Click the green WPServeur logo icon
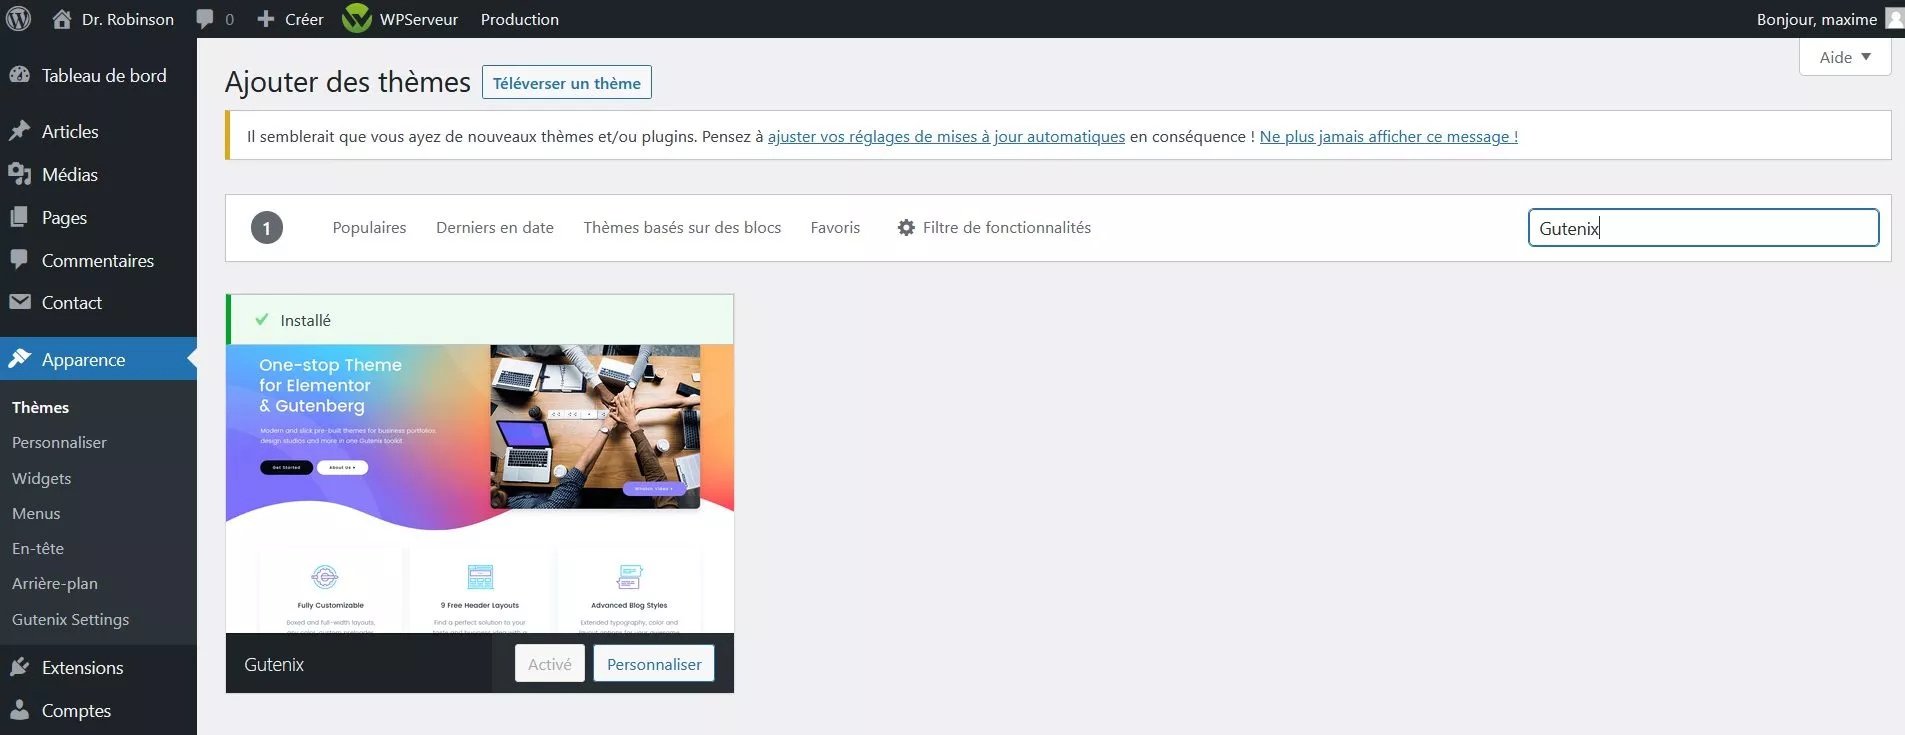The height and width of the screenshot is (735, 1905). click(357, 19)
